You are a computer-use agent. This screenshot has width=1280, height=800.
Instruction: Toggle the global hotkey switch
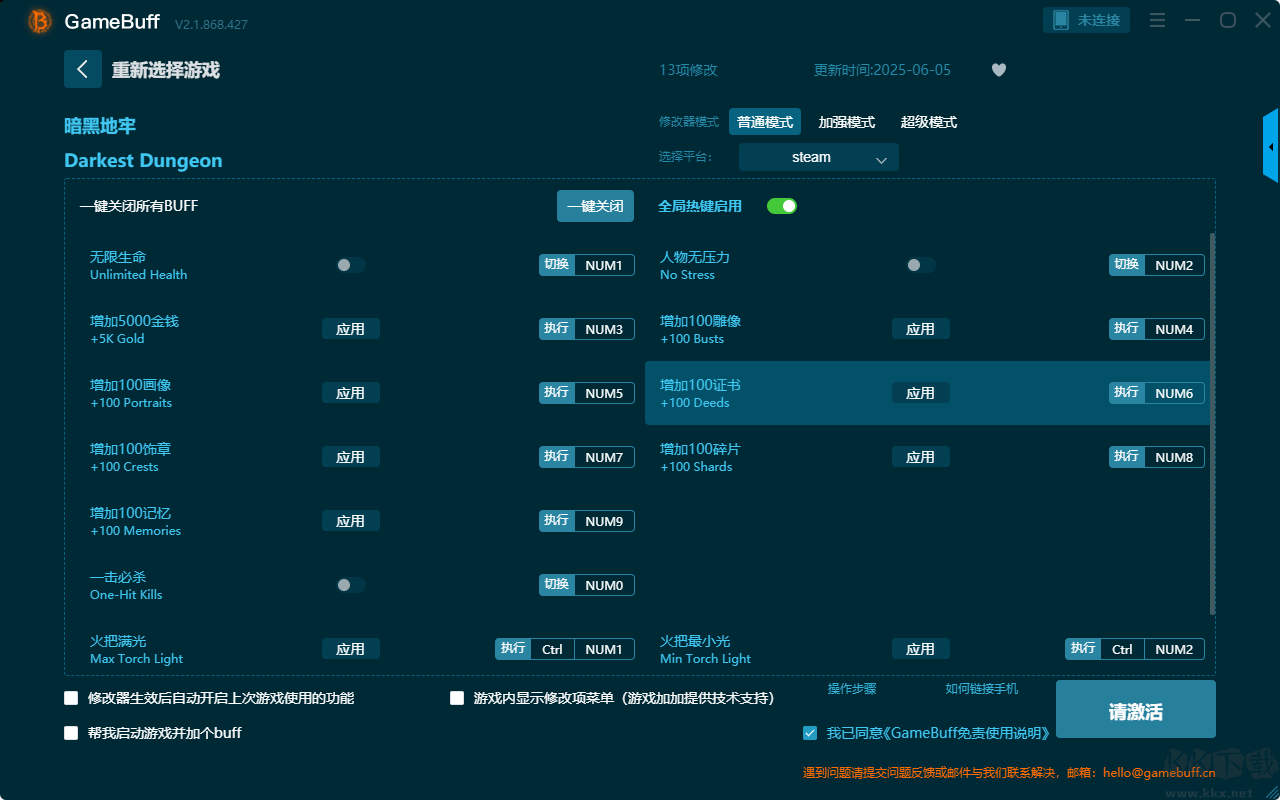782,206
